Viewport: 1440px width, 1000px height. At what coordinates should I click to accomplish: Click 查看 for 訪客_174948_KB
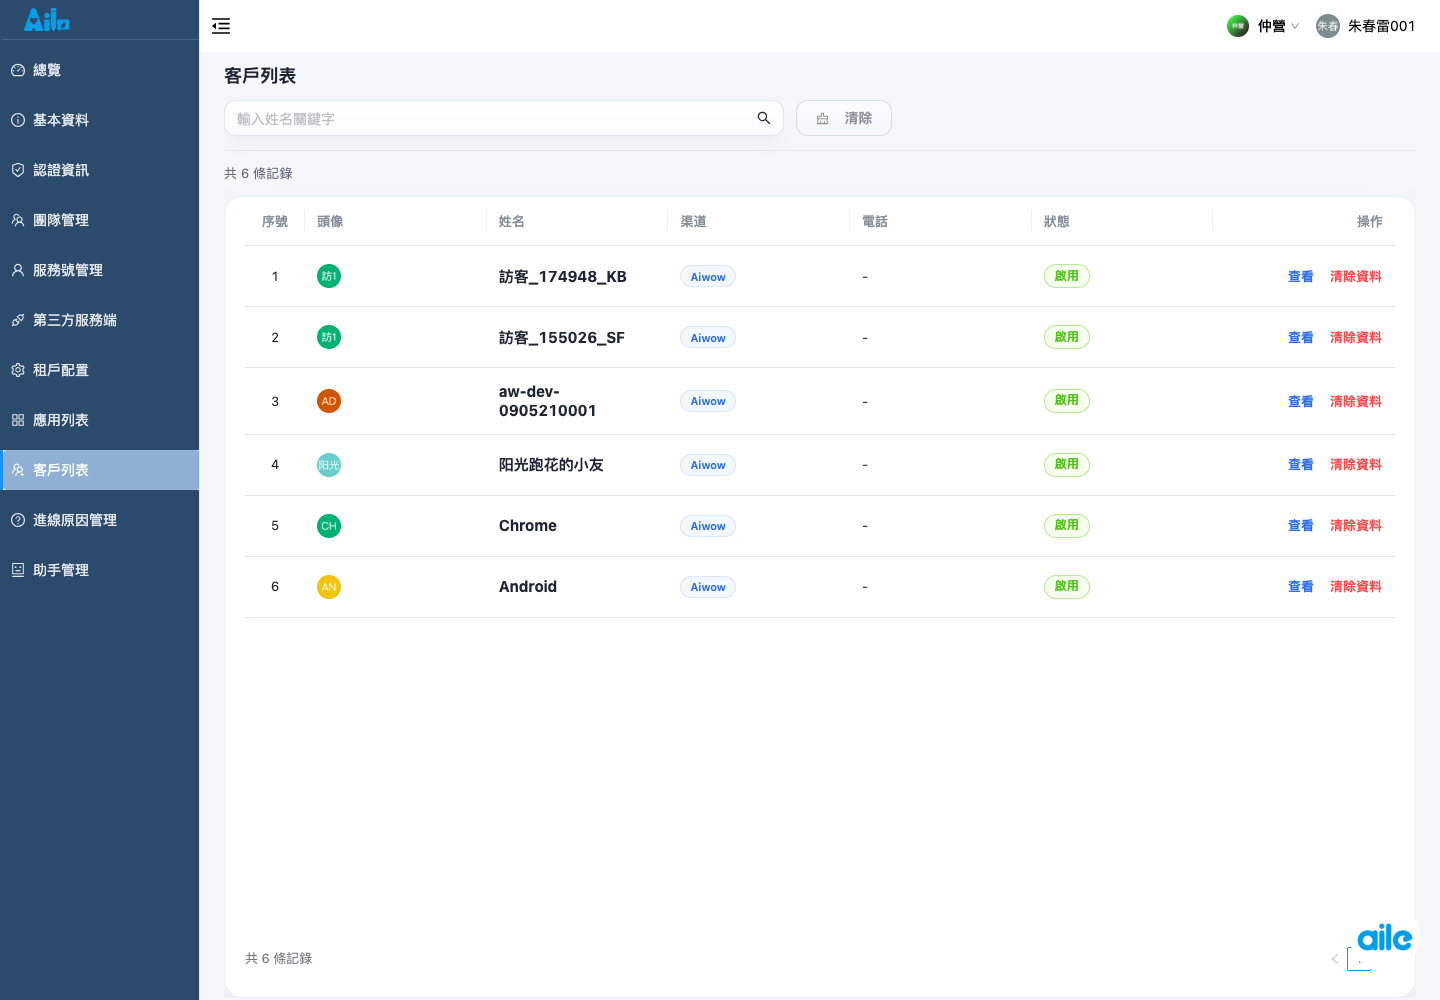1301,277
